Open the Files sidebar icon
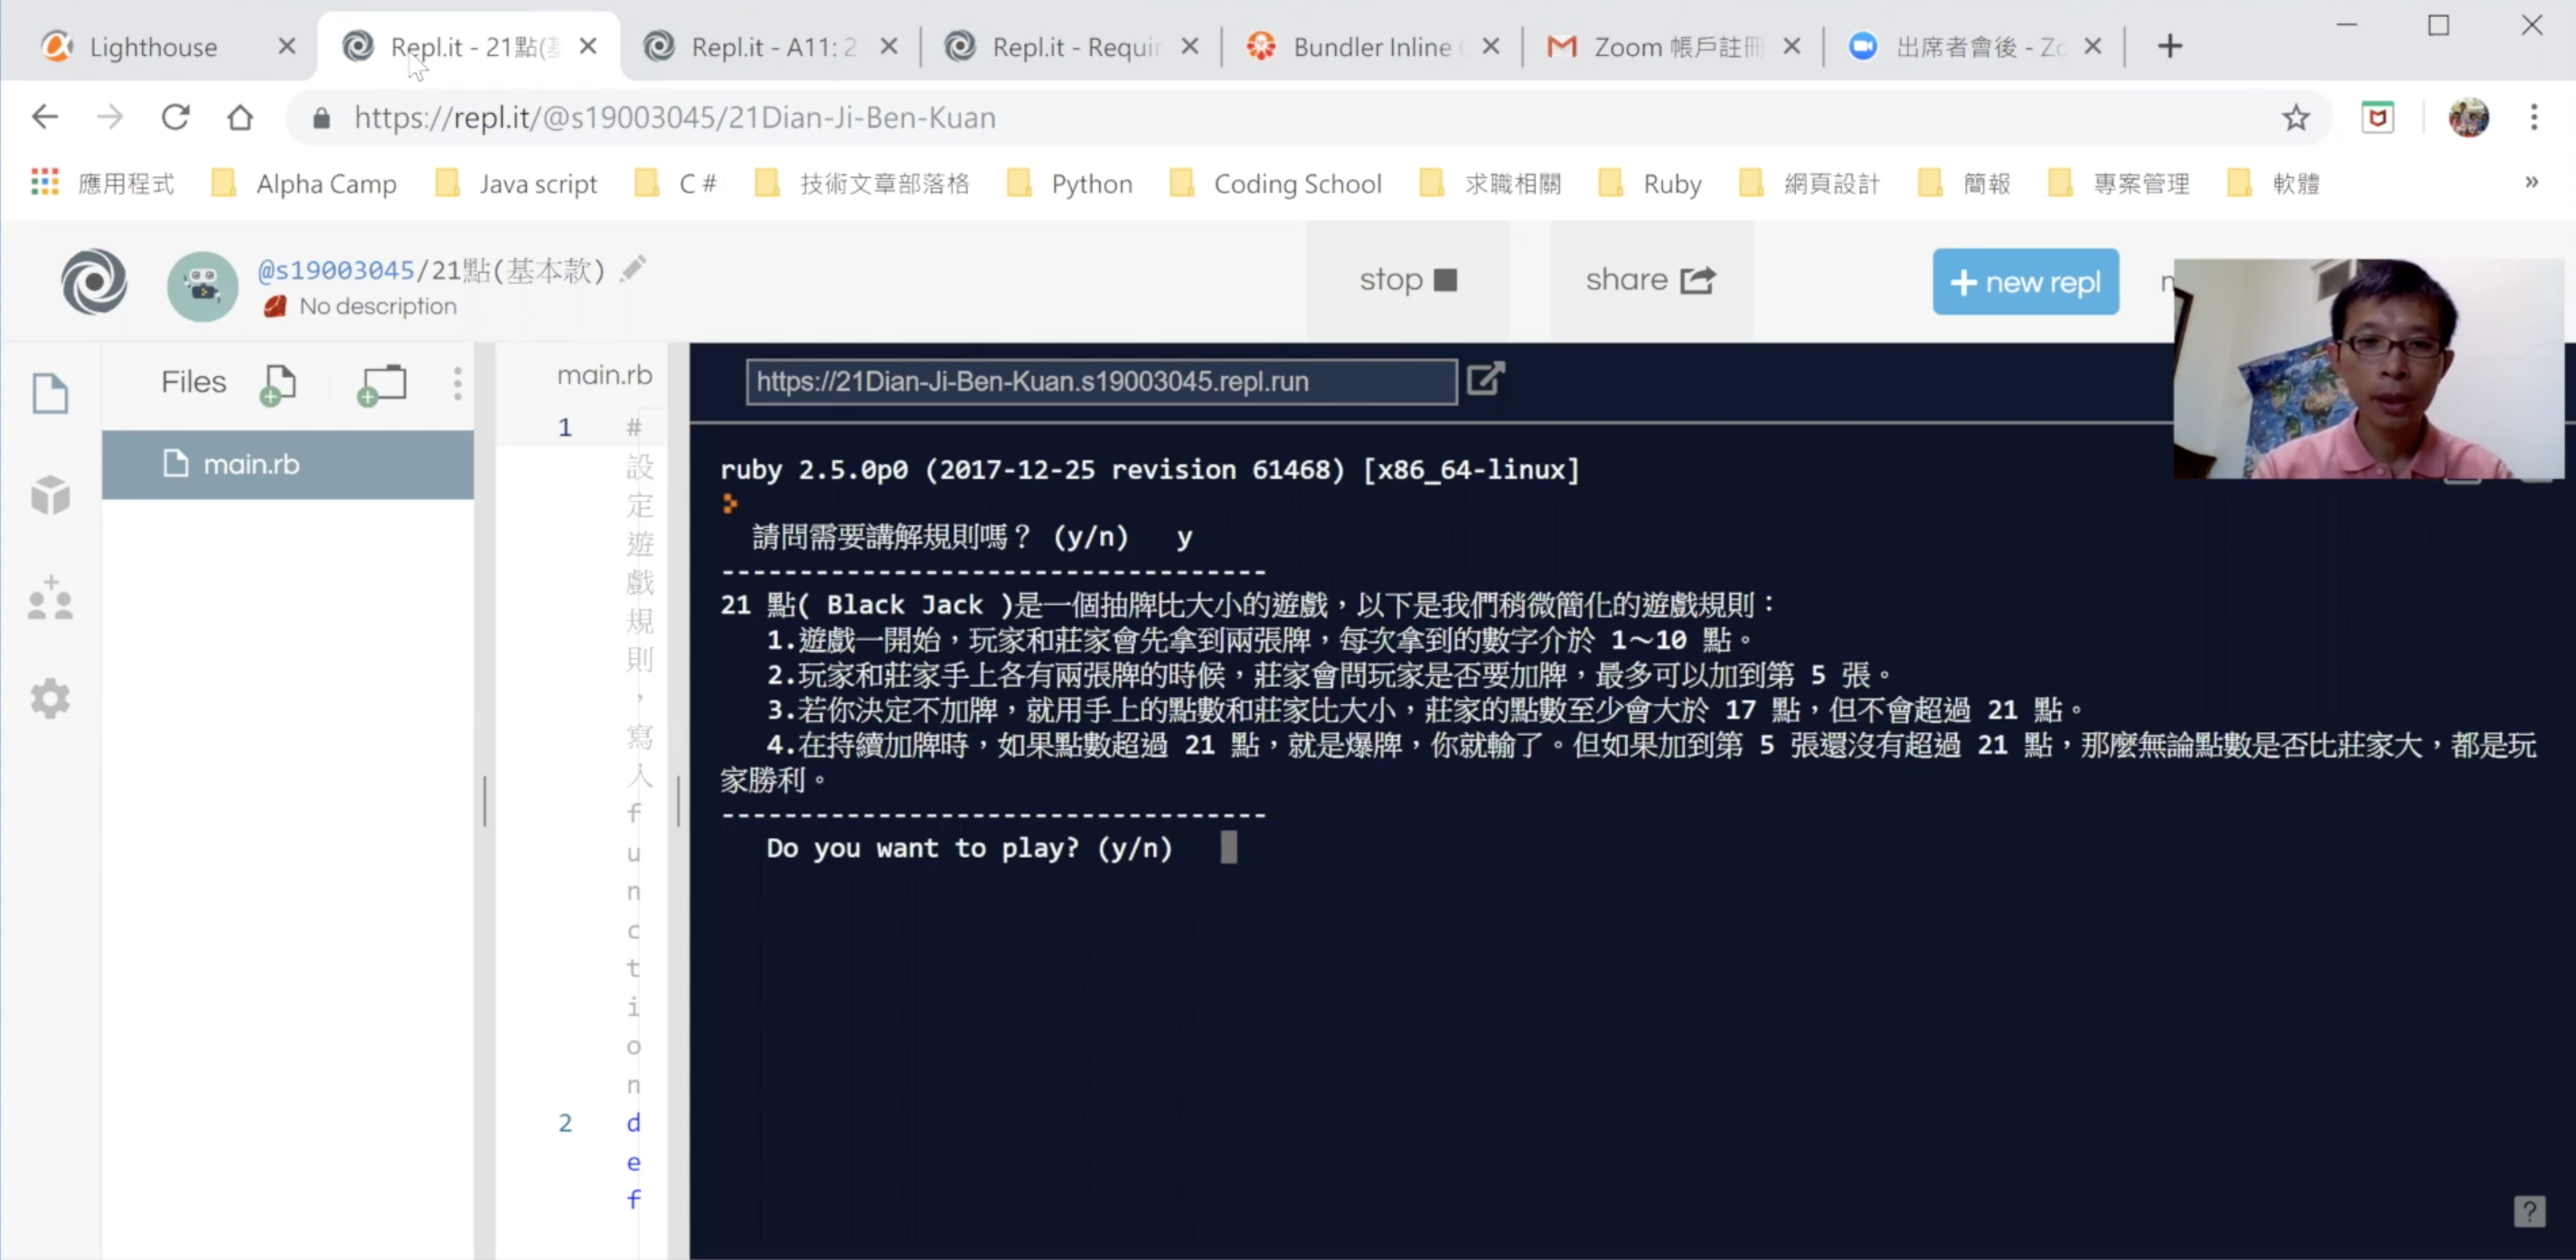Screen dimensions: 2576x1260 coord(50,393)
